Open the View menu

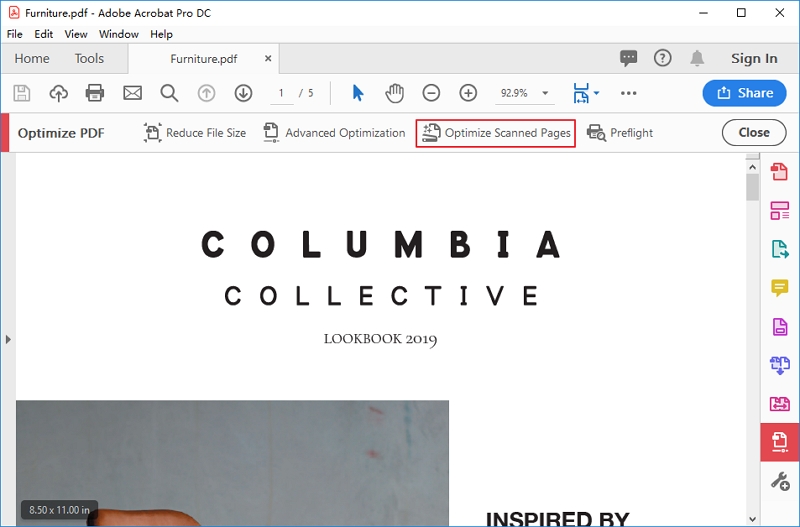(x=76, y=34)
